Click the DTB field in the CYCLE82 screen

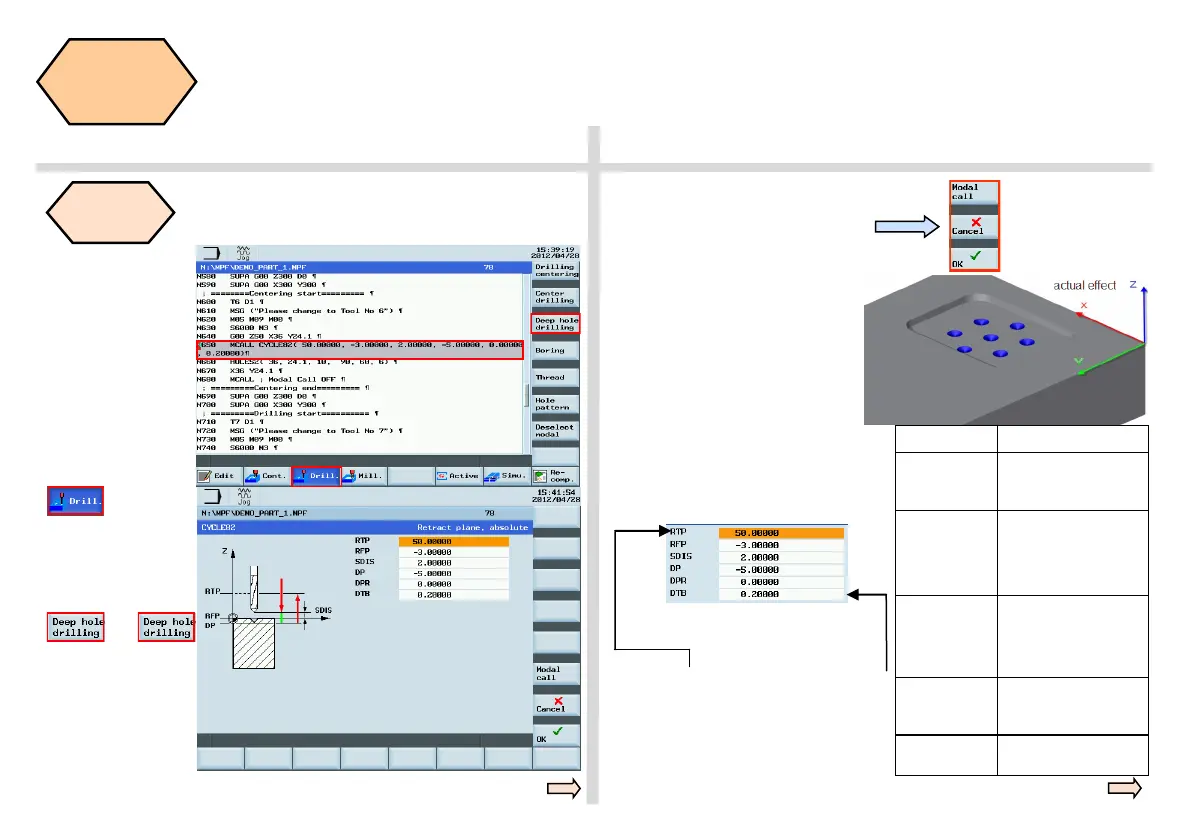pyautogui.click(x=453, y=595)
